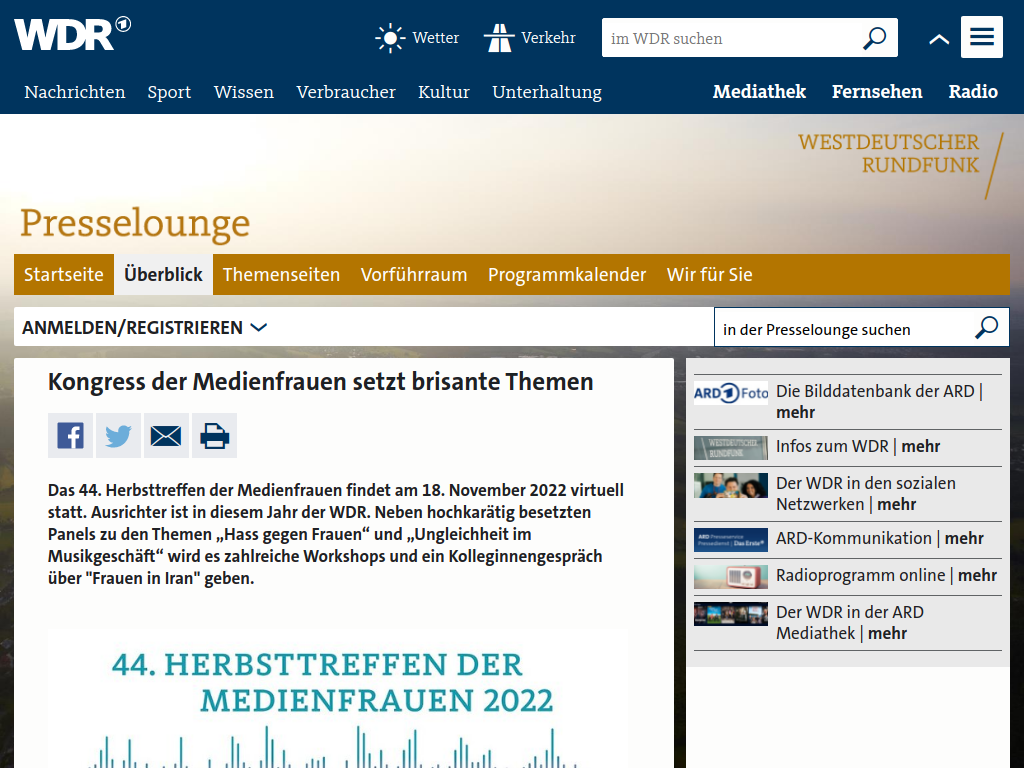The width and height of the screenshot is (1024, 768).
Task: Open the Mediathek link
Action: tap(760, 91)
